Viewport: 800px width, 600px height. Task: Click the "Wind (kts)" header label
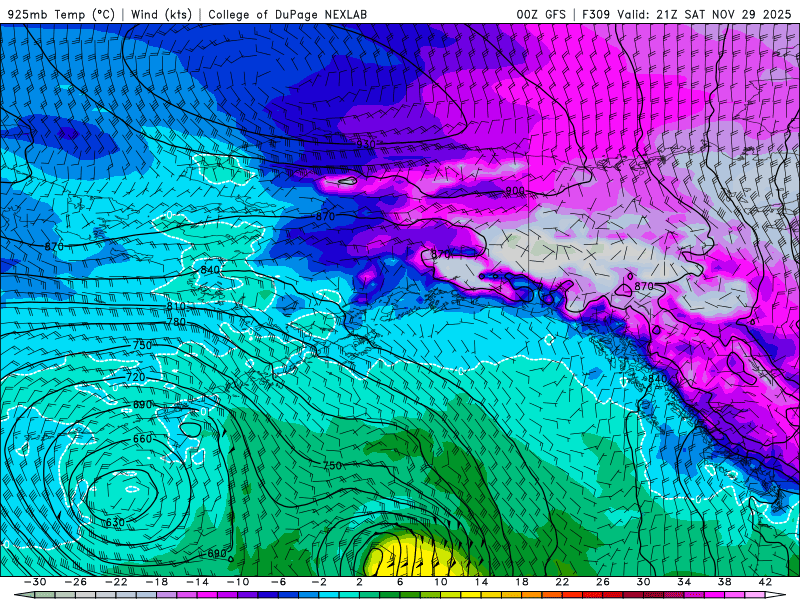(161, 14)
